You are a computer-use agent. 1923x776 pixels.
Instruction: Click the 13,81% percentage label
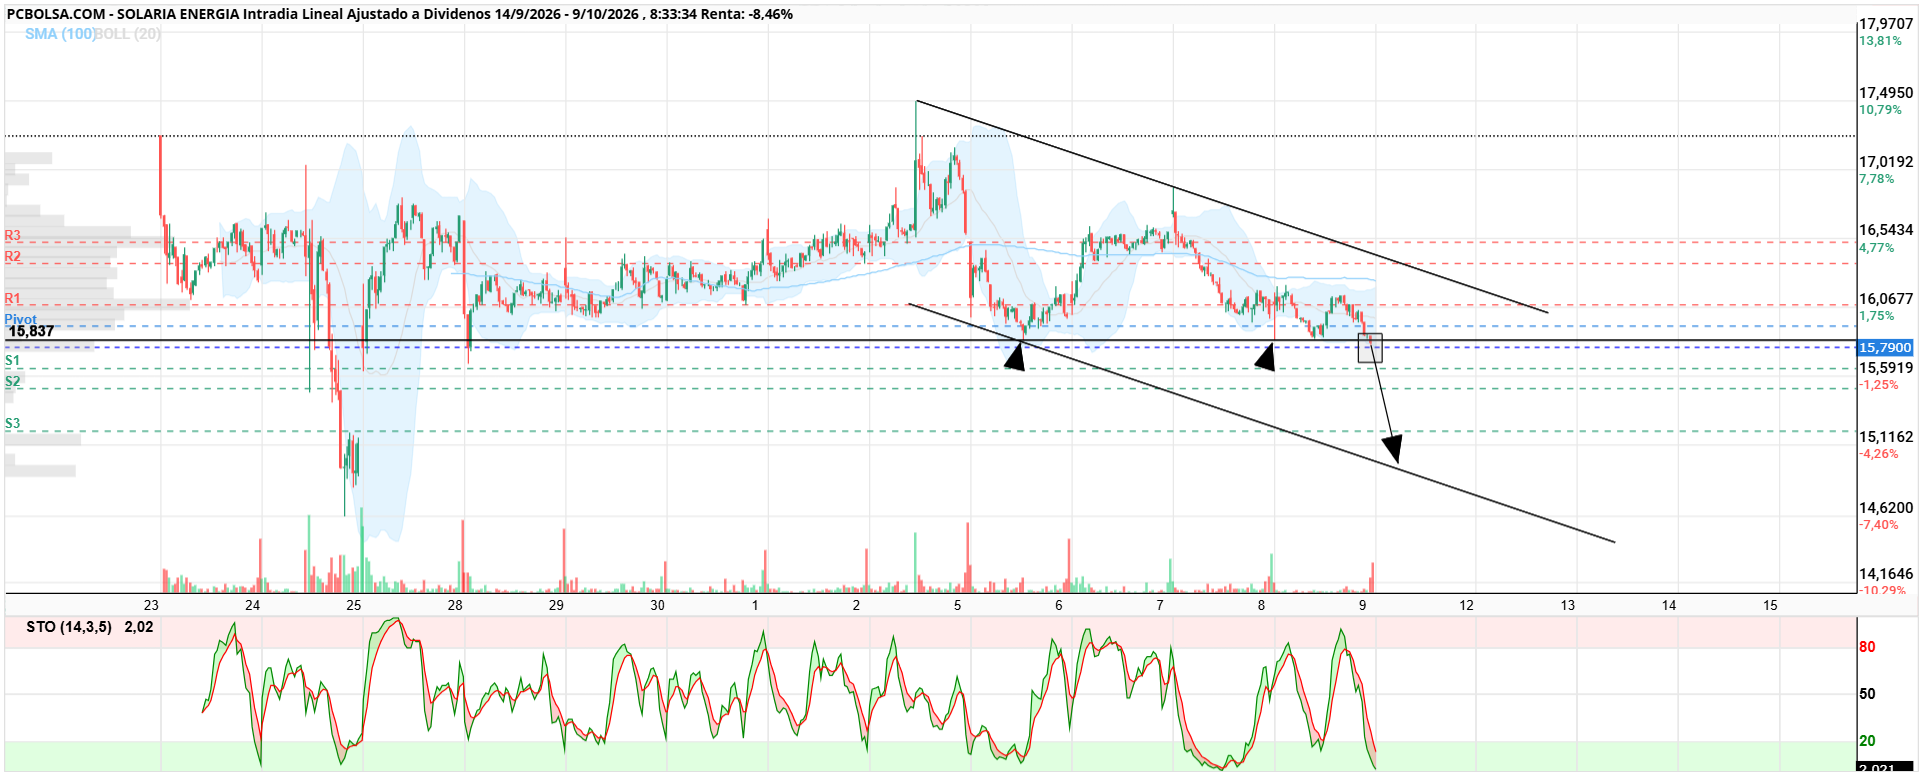click(1880, 41)
